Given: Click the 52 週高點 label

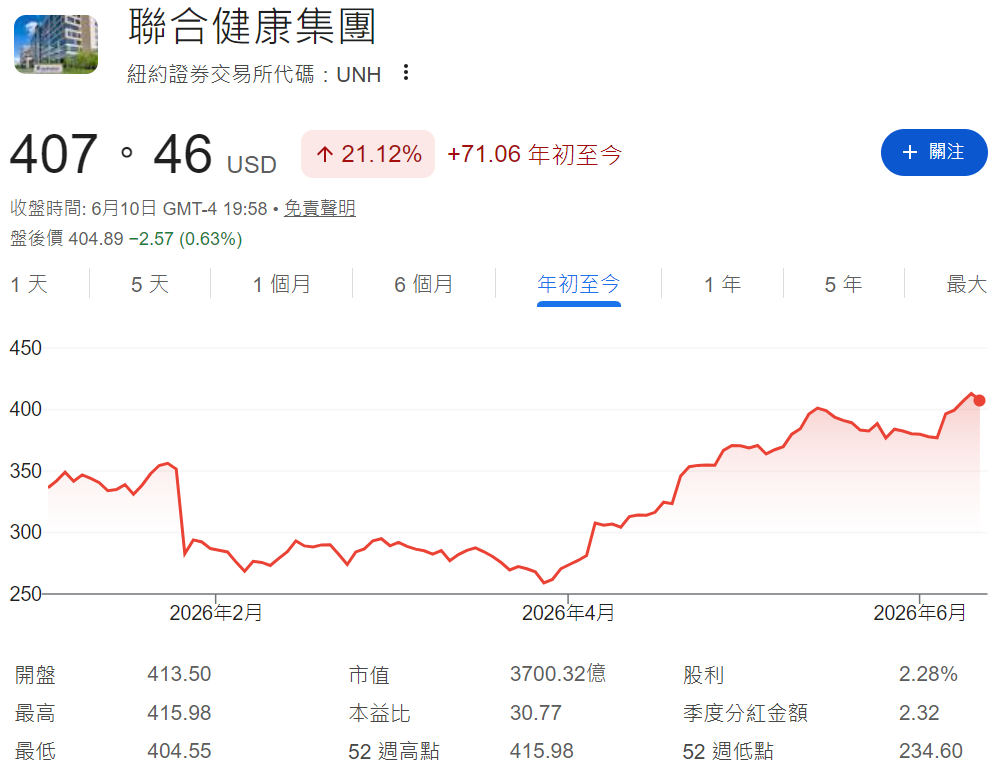Looking at the screenshot, I should pos(394,751).
